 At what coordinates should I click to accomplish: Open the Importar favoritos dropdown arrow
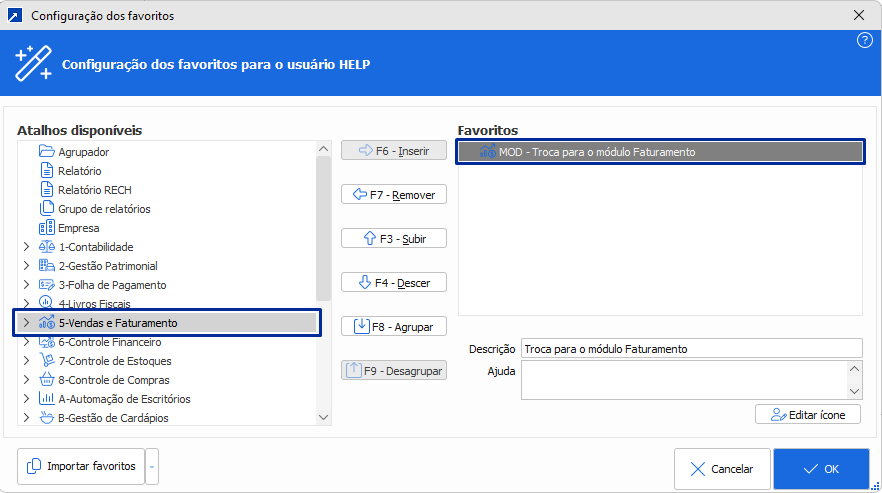[x=152, y=466]
